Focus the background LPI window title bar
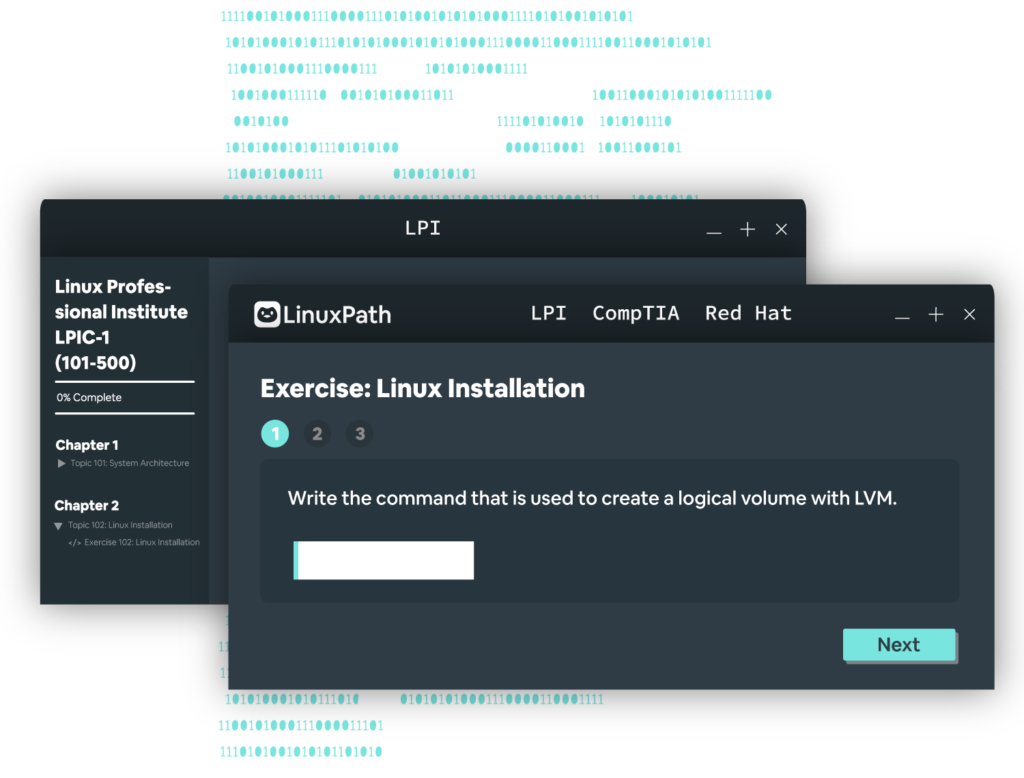 coord(422,228)
